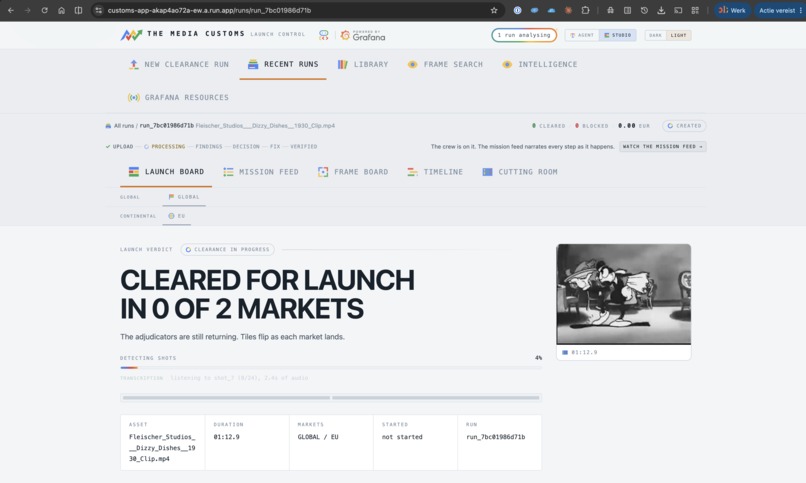
Task: Click the upload arrow icon of New Clearance Run
Action: (134, 64)
